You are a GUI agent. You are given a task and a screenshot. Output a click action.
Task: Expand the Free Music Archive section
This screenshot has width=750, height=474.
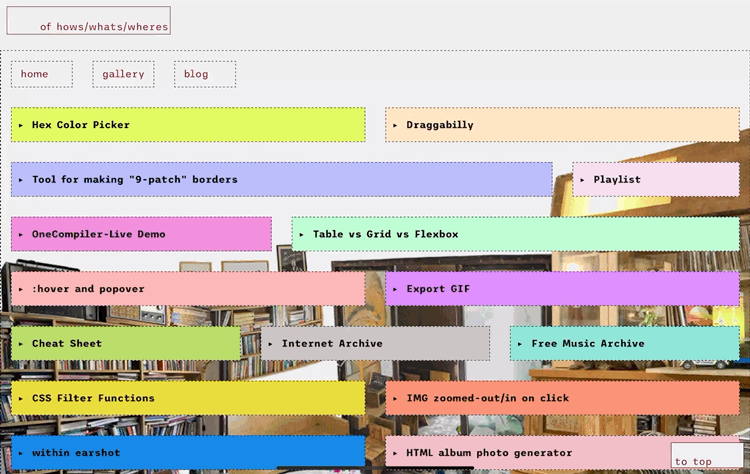[x=587, y=343]
